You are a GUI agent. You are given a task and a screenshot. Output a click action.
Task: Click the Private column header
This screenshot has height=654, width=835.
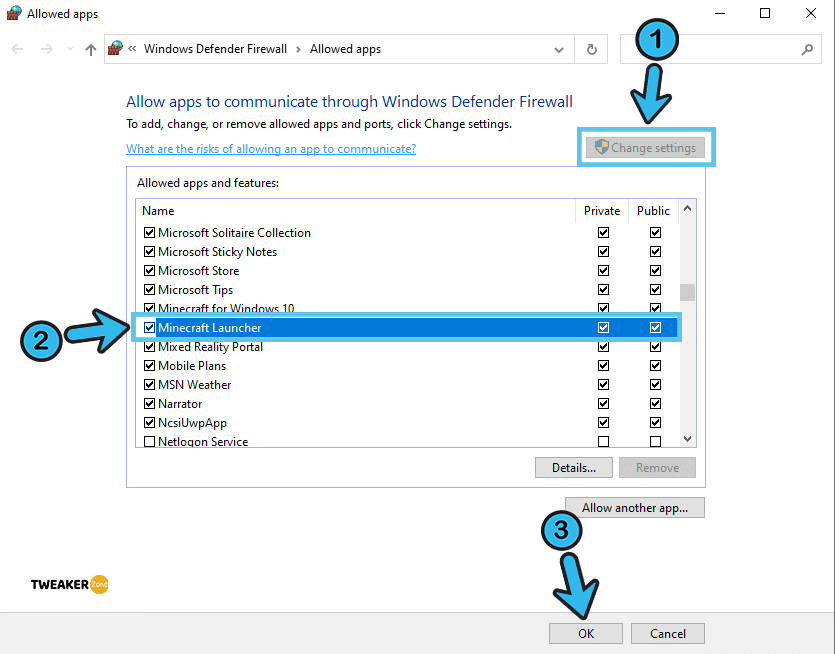tap(602, 211)
